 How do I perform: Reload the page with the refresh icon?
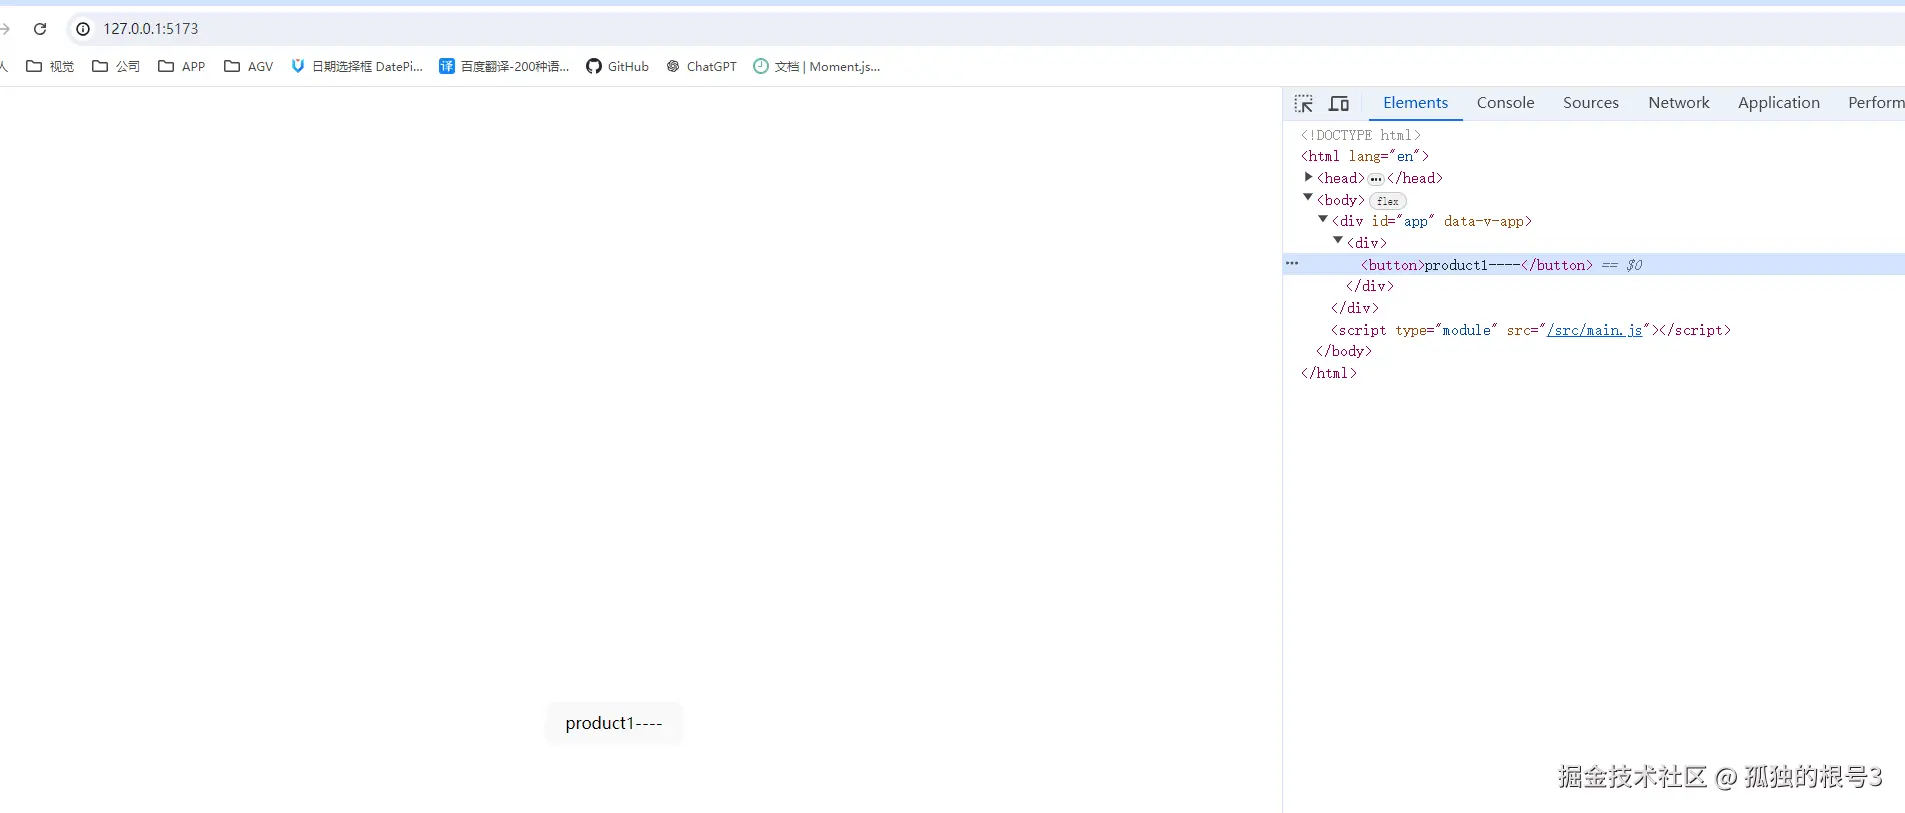40,29
